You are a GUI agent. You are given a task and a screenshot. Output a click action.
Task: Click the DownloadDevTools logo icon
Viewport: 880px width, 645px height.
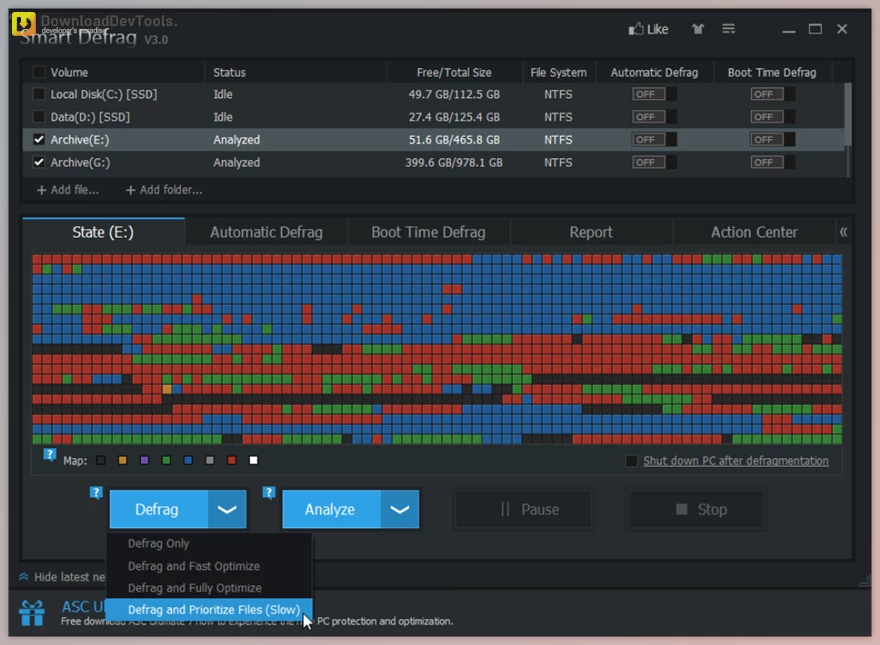[x=24, y=24]
